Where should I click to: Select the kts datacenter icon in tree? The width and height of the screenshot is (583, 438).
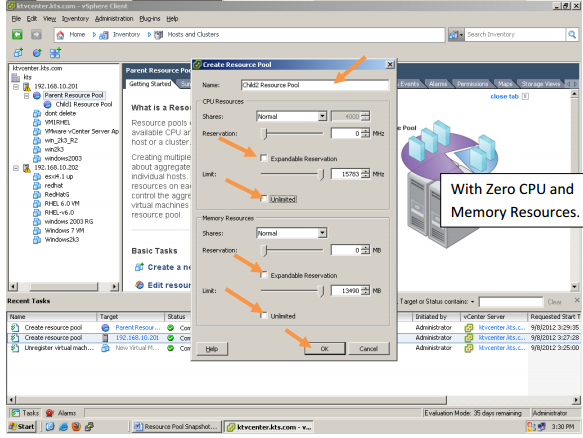pyautogui.click(x=16, y=77)
